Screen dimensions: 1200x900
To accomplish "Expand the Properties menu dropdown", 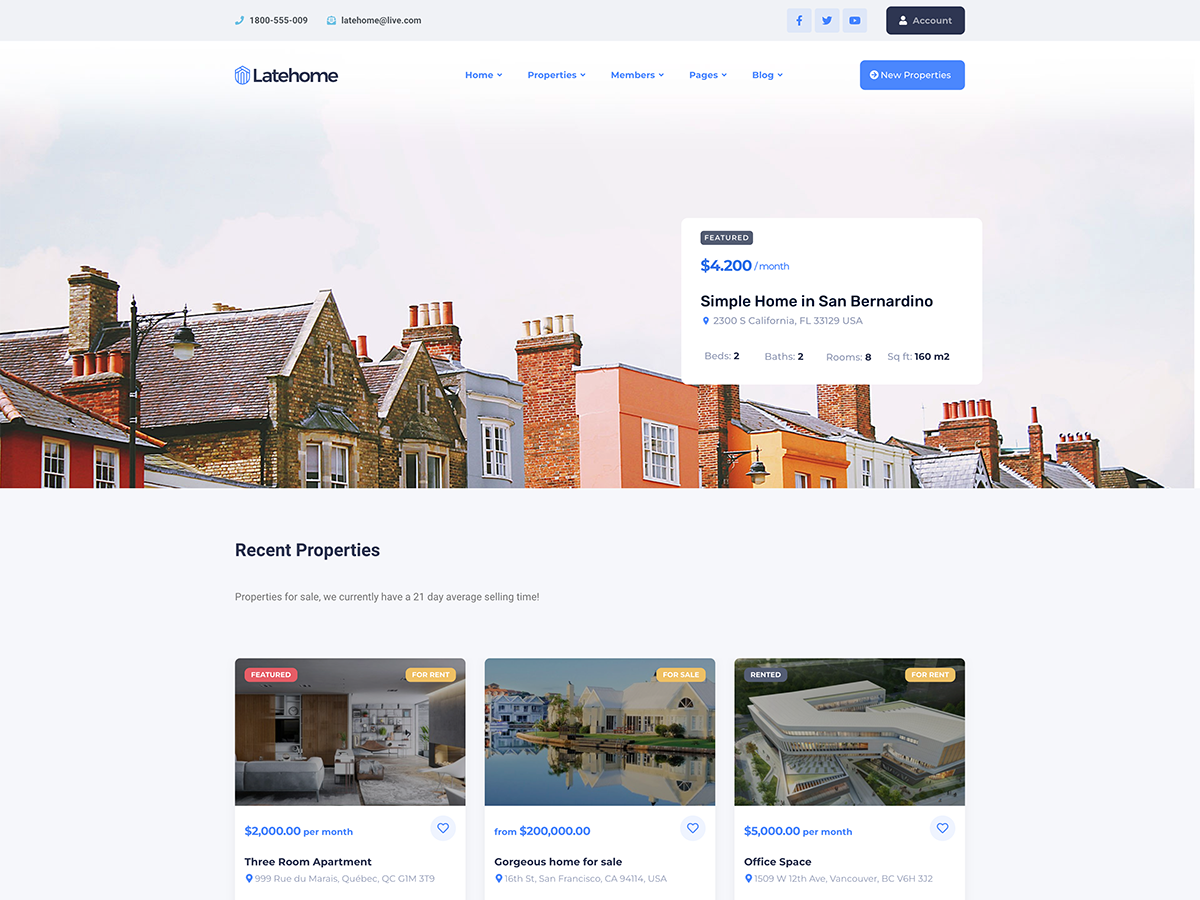I will pyautogui.click(x=557, y=75).
